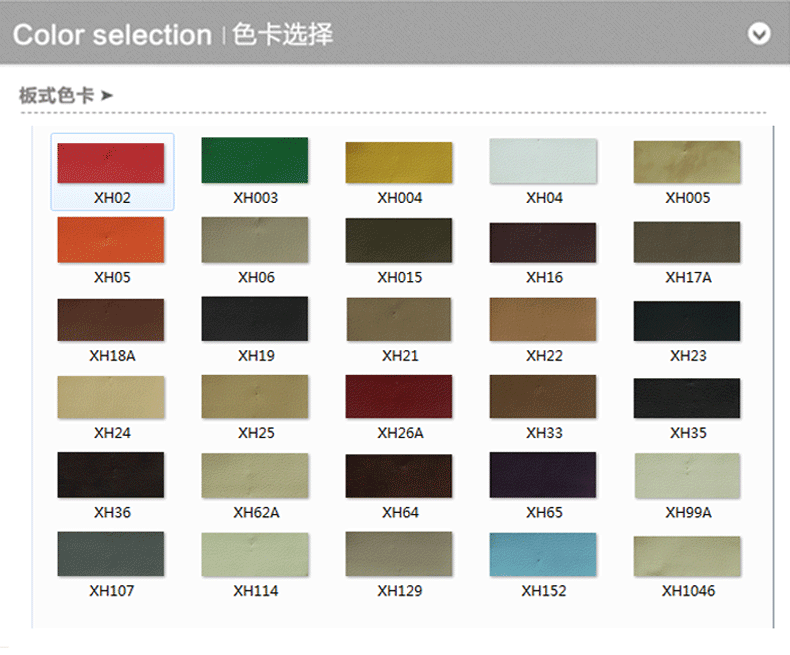Screen dimensions: 790x655
Task: Select the black XH35 swatch
Action: point(687,398)
